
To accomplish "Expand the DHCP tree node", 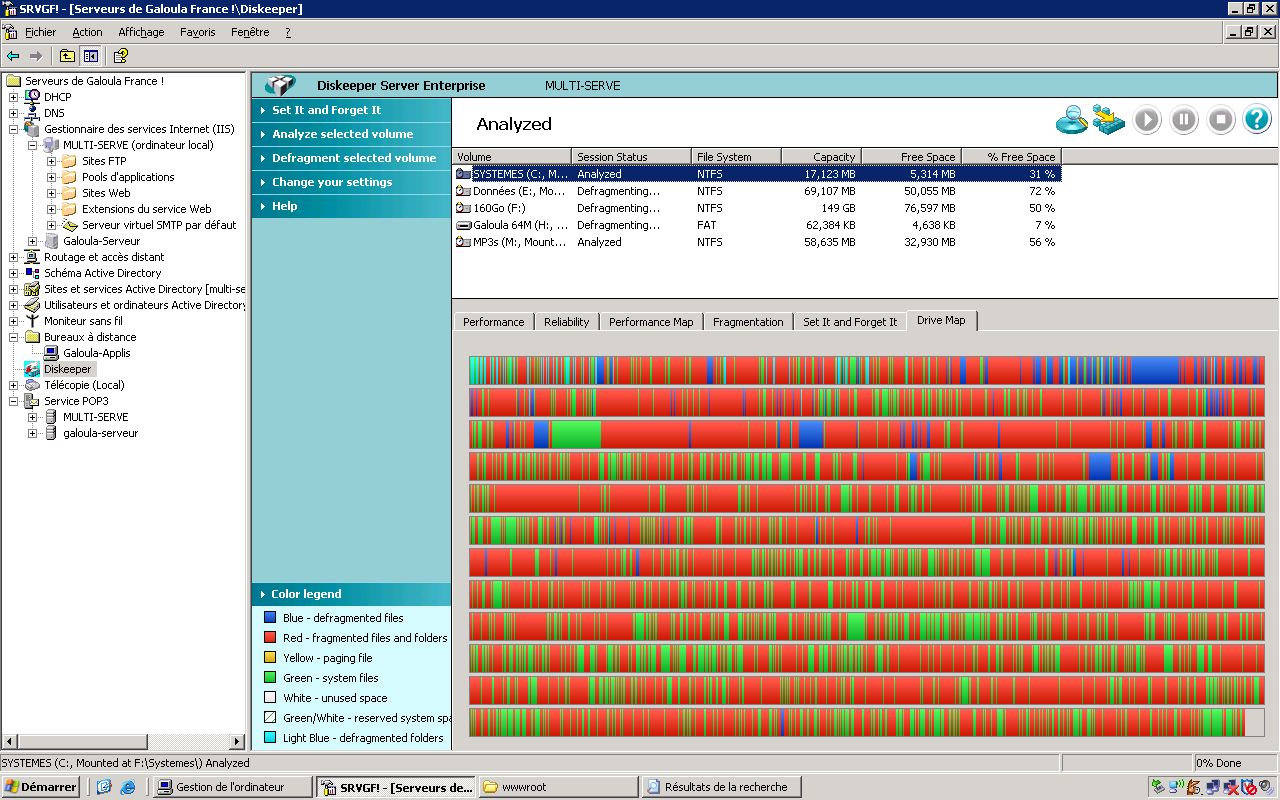I will [14, 97].
